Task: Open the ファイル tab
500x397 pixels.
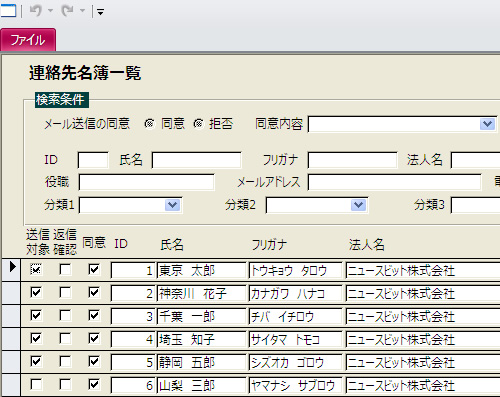Action: (x=28, y=40)
